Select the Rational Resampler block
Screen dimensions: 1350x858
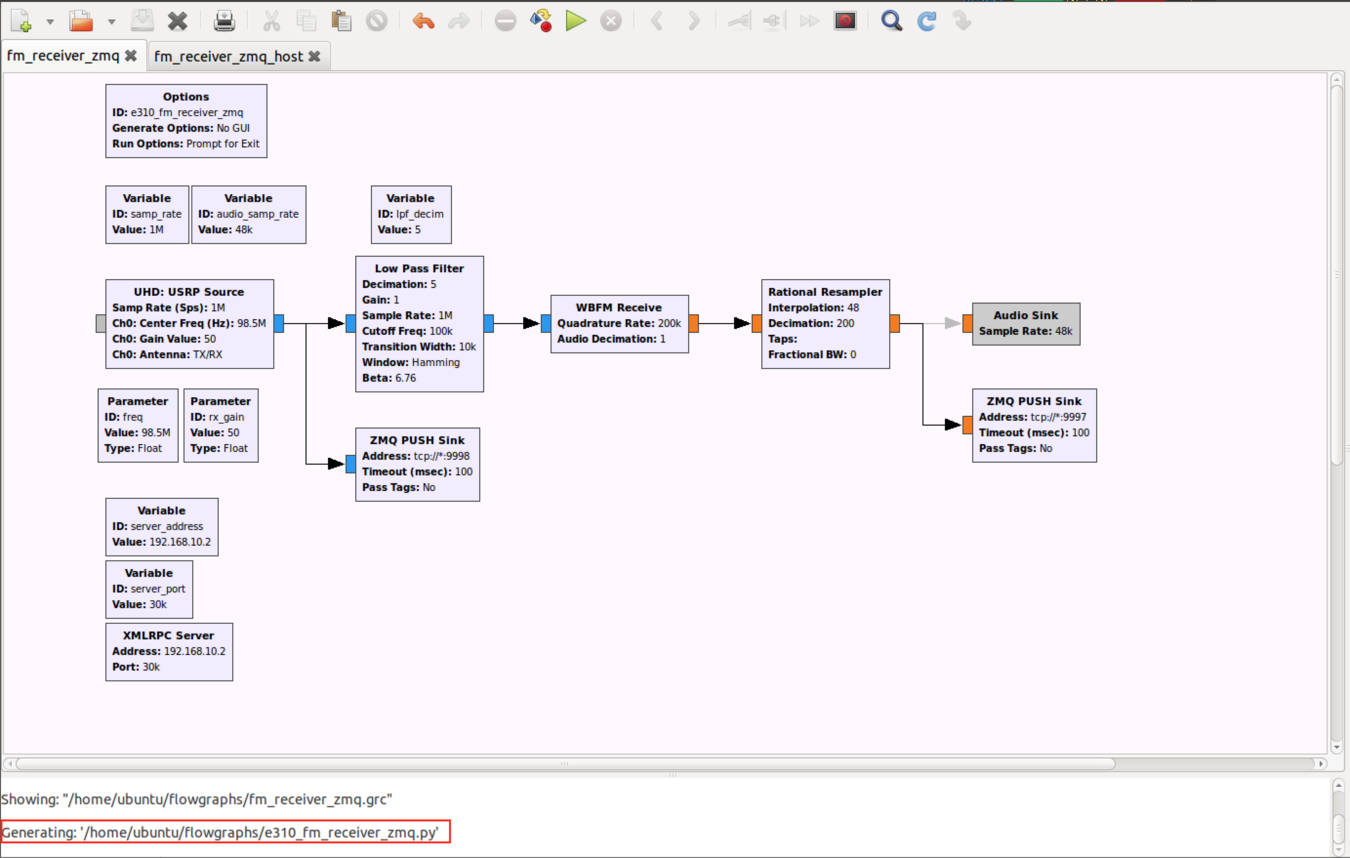coord(825,324)
